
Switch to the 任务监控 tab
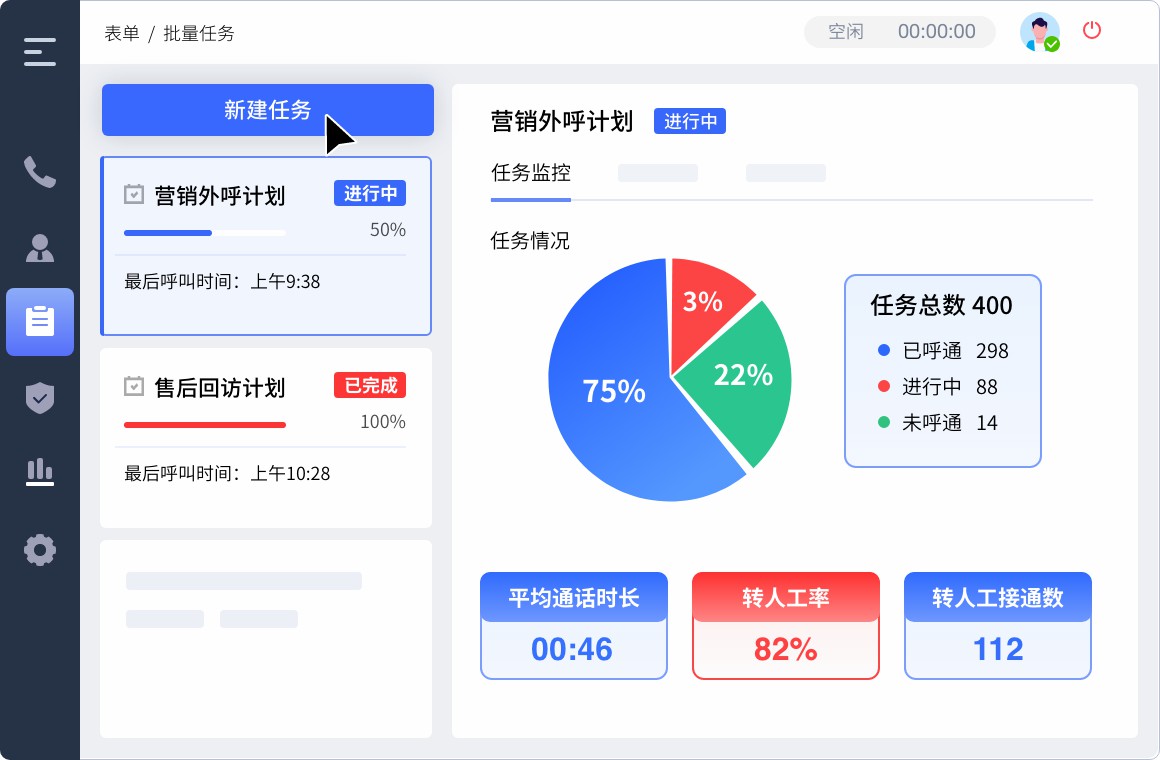[x=531, y=172]
